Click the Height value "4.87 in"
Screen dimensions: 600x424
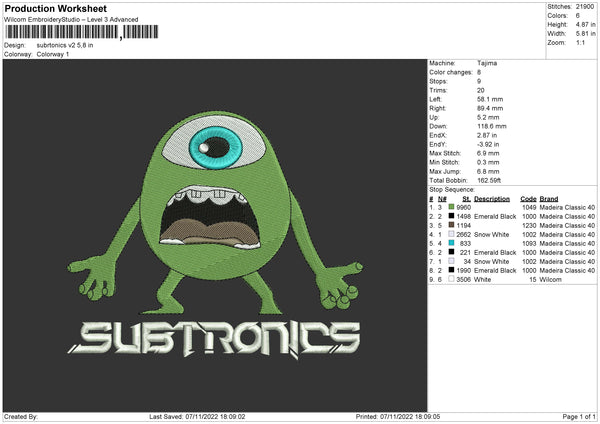(x=585, y=24)
